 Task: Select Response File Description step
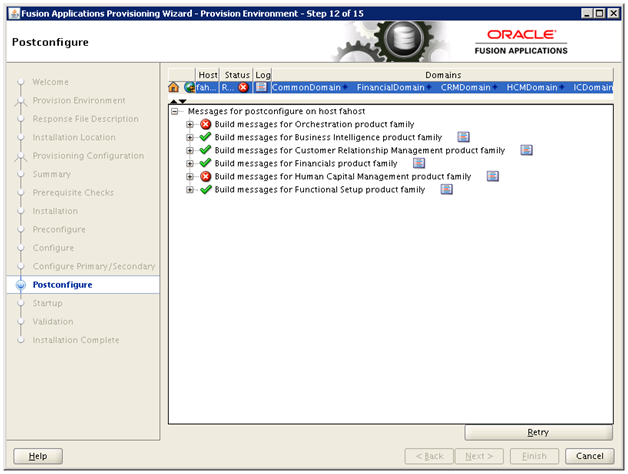[x=85, y=119]
